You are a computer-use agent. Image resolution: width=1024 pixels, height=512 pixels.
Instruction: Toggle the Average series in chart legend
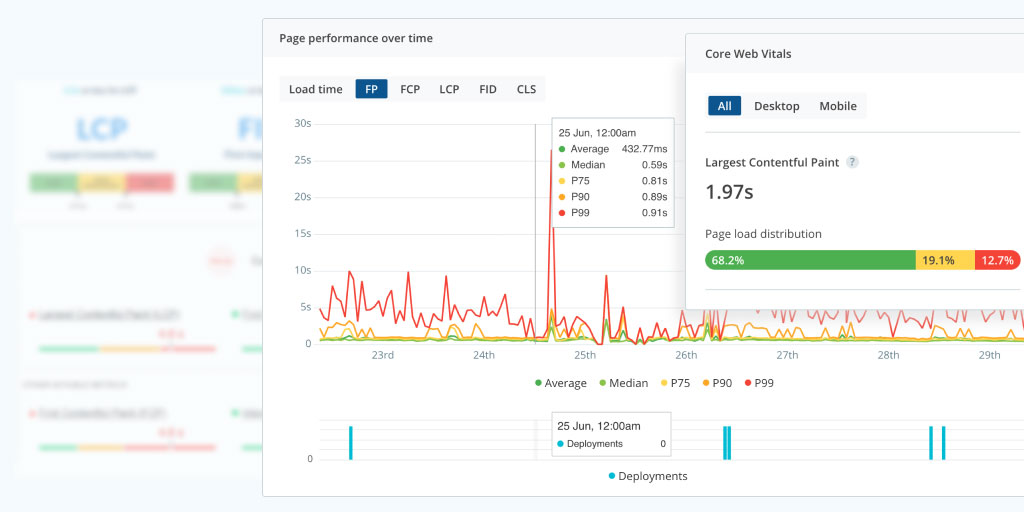click(x=561, y=383)
